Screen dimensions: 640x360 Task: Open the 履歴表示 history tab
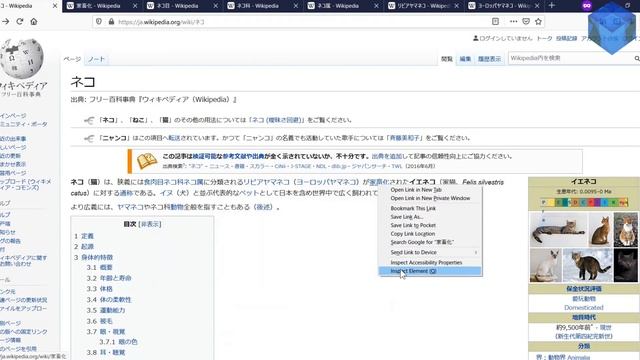click(489, 59)
